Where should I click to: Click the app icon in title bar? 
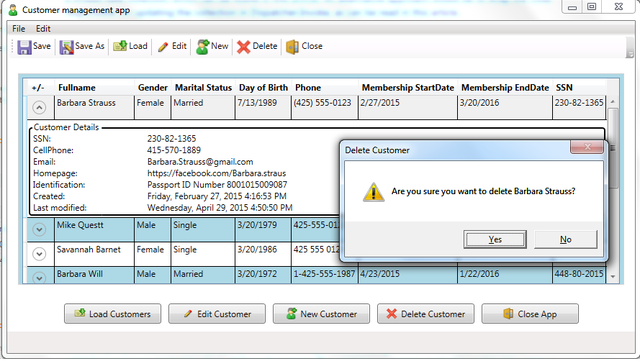pos(13,10)
